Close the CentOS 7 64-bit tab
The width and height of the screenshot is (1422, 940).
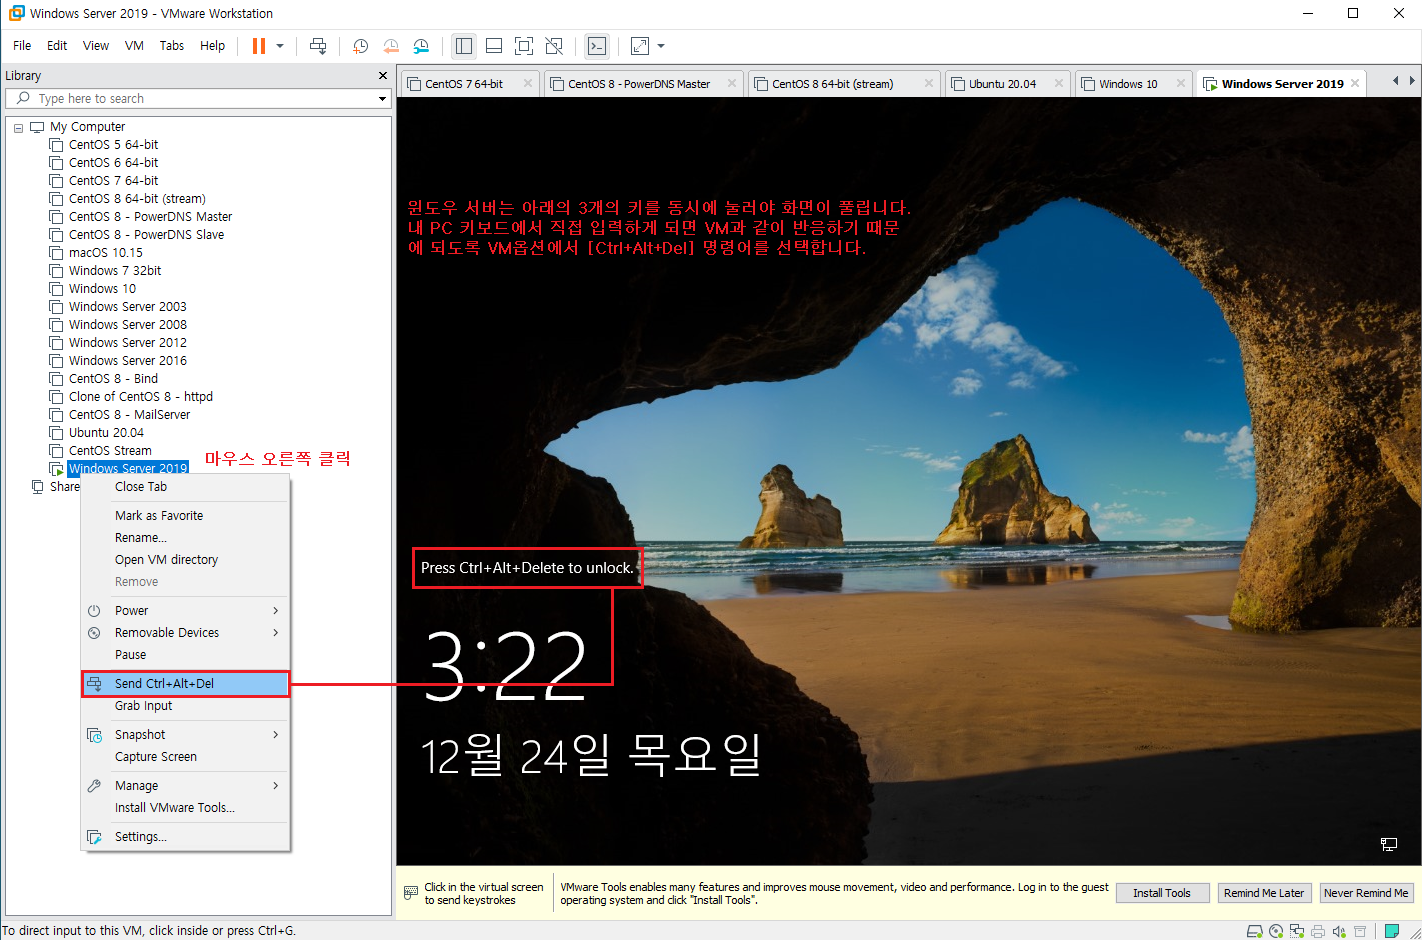pos(528,83)
